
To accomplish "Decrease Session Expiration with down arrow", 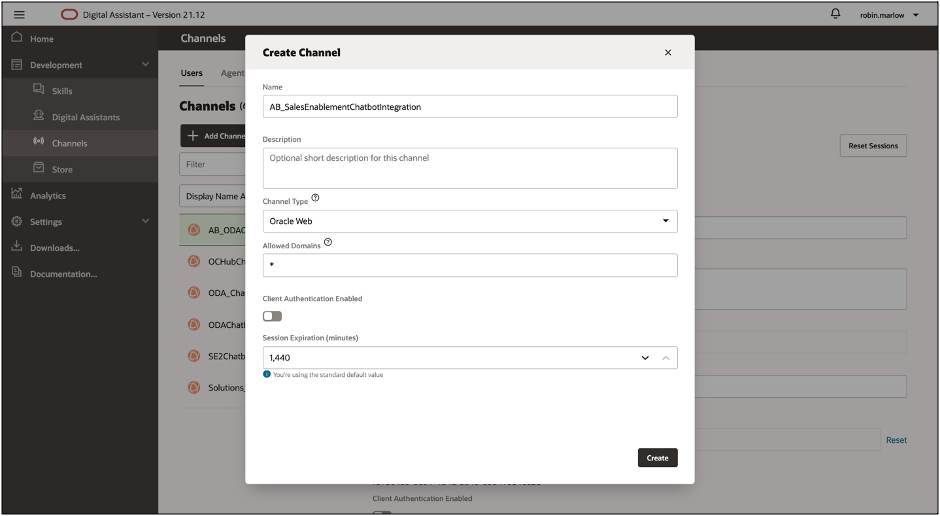I will click(x=645, y=358).
